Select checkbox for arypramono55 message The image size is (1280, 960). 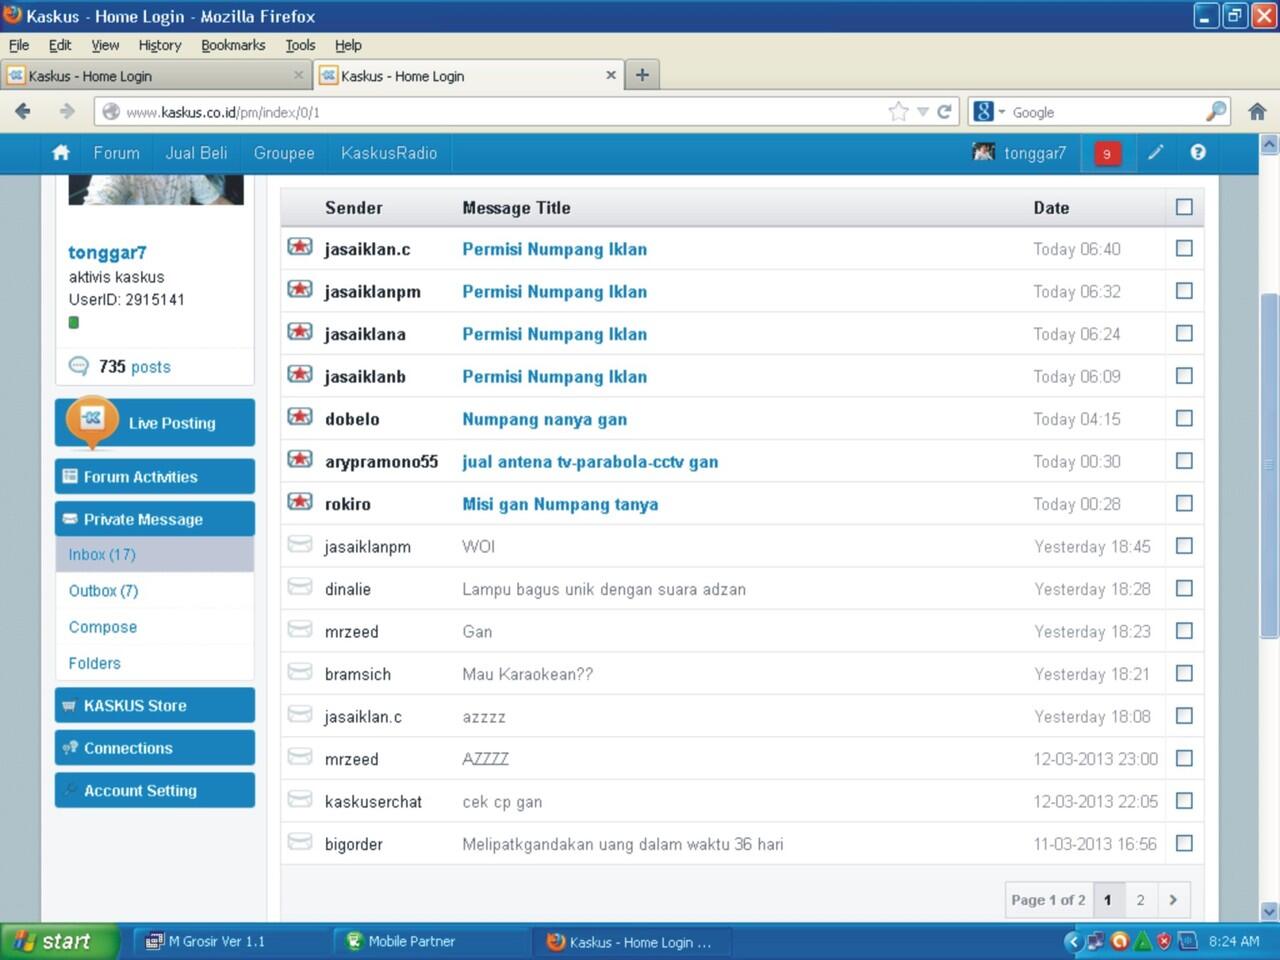[x=1184, y=461]
